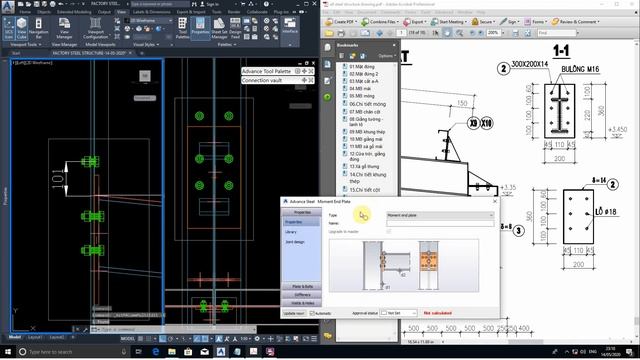Switch to the Output ribbon tab
This screenshot has width=640, height=360.
(x=104, y=12)
